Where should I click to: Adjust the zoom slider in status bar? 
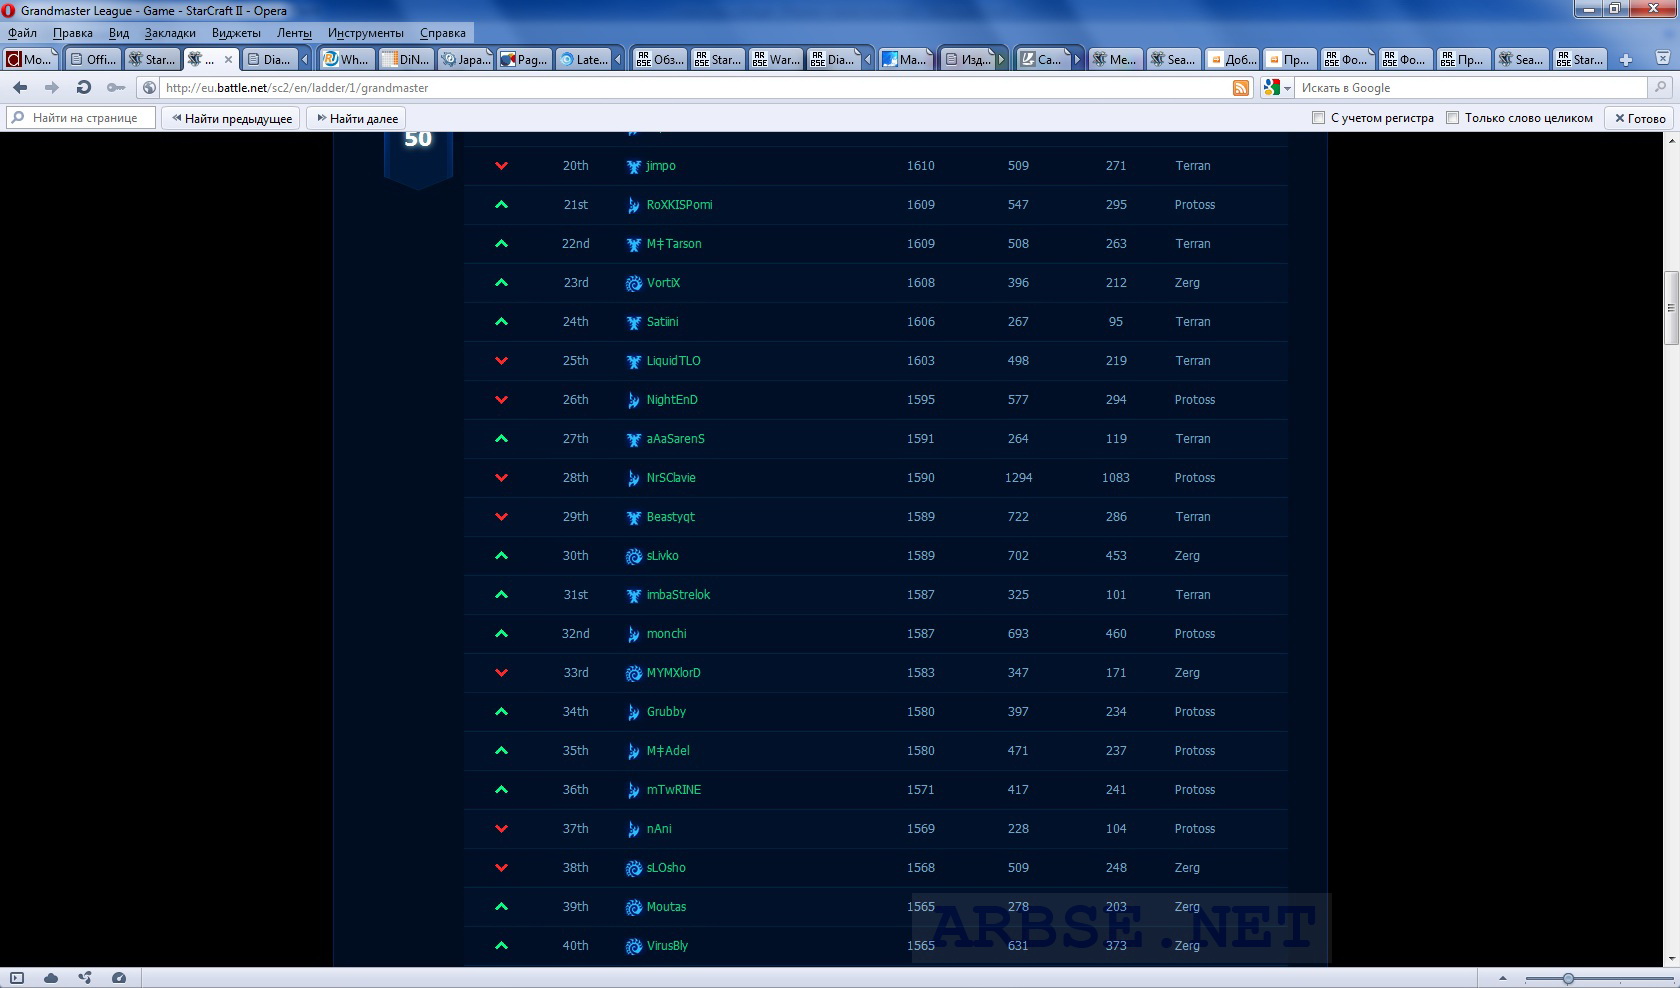point(1568,979)
